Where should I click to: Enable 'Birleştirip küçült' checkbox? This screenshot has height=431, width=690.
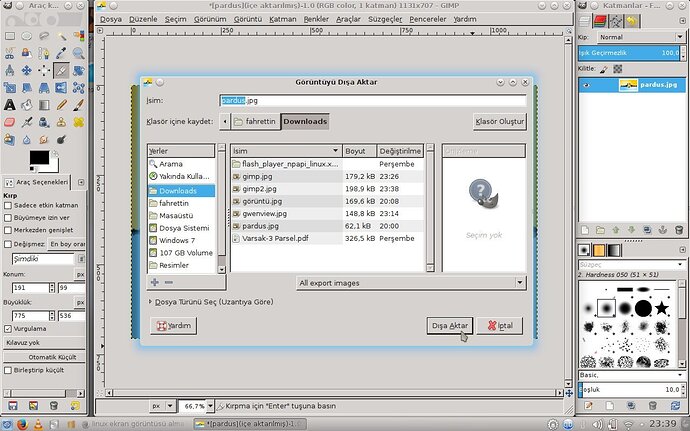coord(7,370)
